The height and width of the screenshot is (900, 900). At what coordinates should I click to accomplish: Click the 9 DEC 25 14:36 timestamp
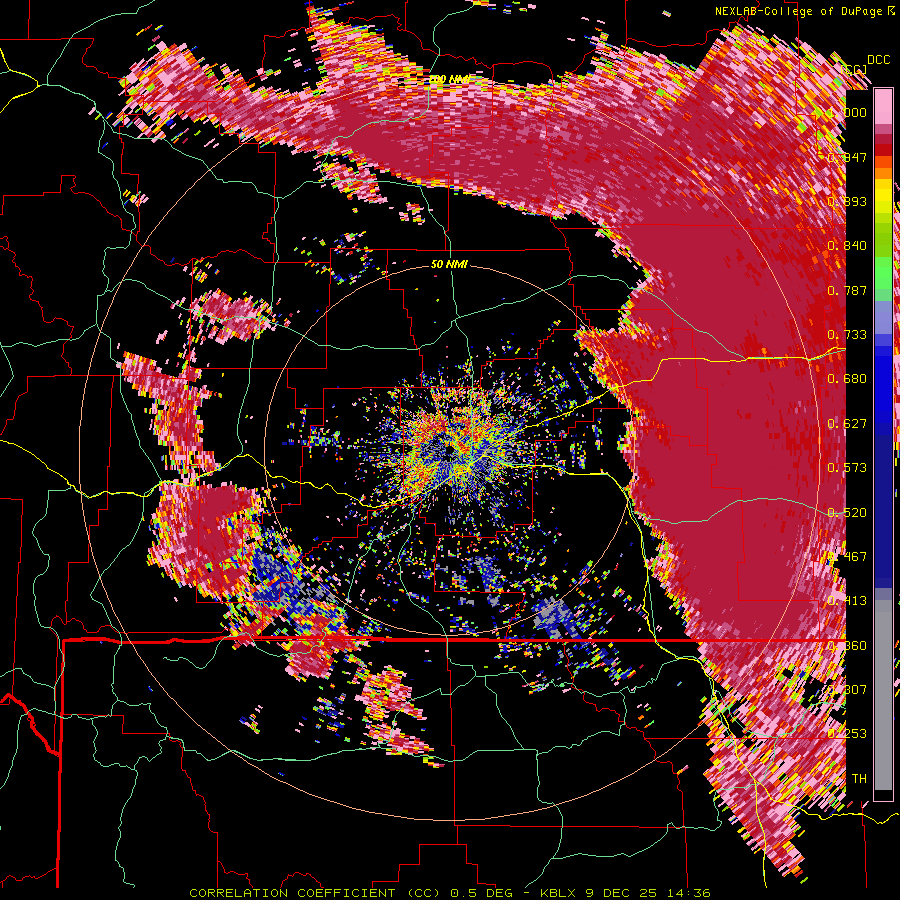[x=647, y=893]
